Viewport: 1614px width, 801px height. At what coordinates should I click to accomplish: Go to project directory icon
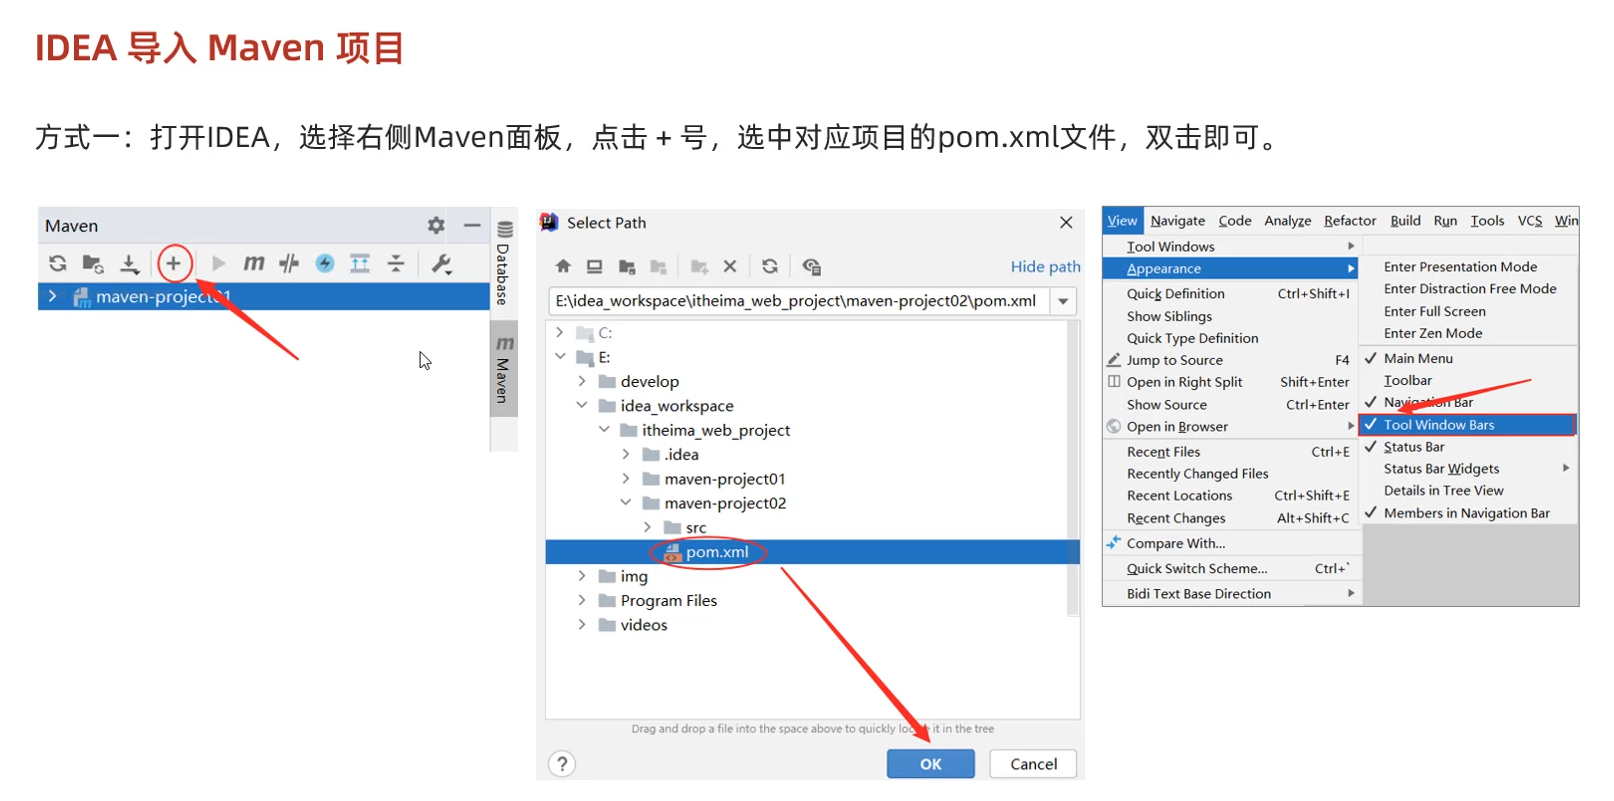(627, 266)
